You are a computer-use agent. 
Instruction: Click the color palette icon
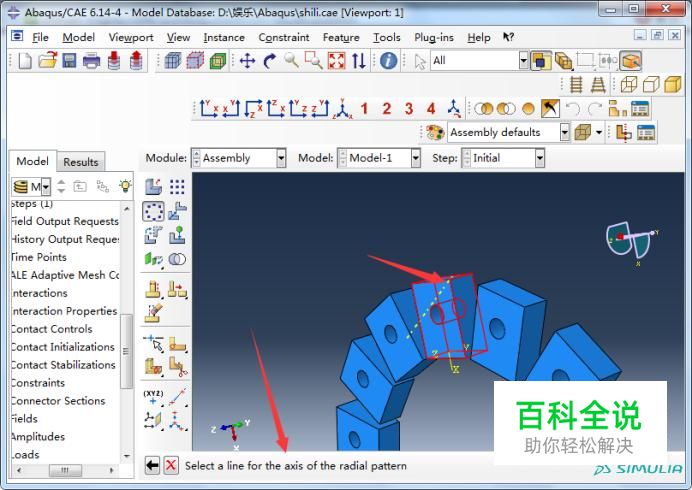(435, 132)
